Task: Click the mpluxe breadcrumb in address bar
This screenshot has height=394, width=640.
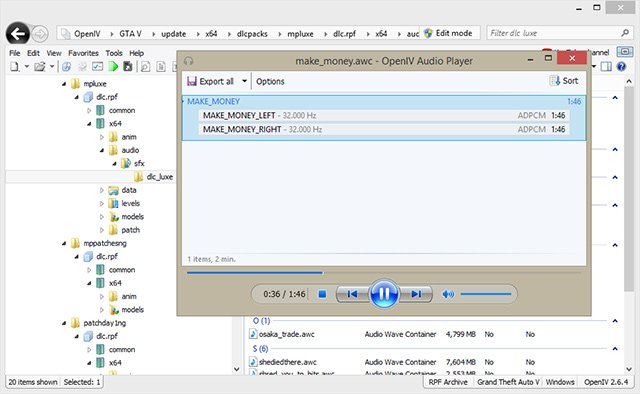Action: (x=300, y=34)
